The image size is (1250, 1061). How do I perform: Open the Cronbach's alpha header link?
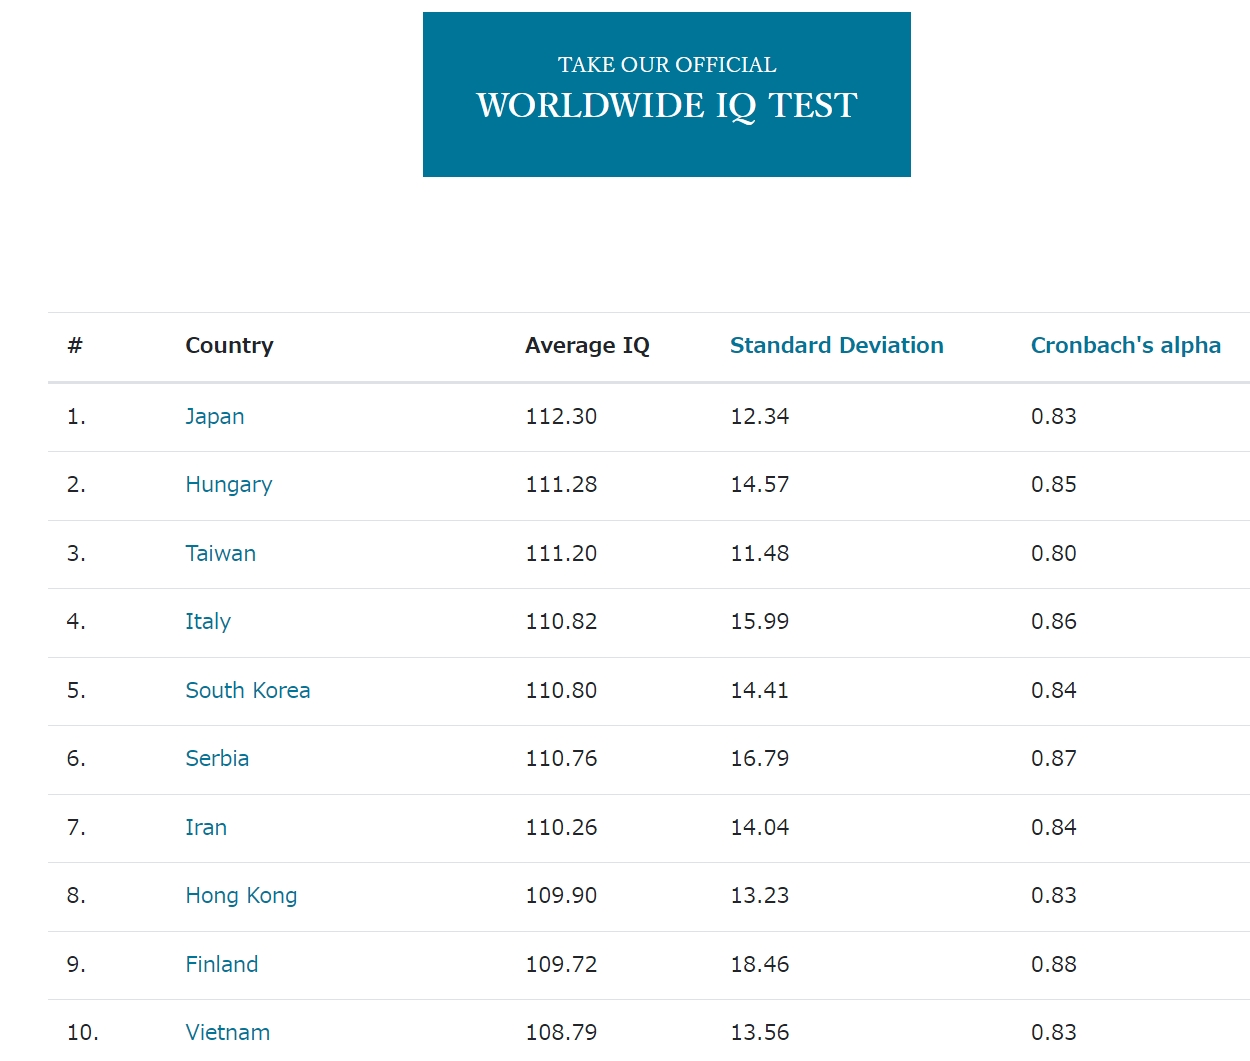coord(1125,345)
